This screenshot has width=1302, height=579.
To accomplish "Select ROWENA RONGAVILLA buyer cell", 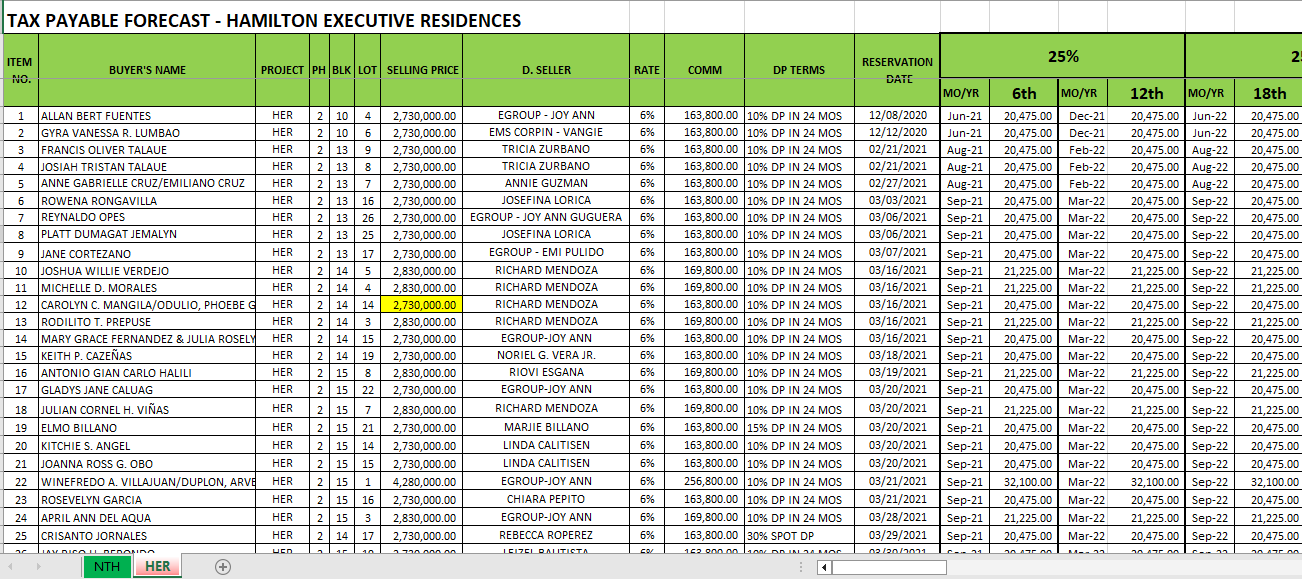I will [147, 201].
